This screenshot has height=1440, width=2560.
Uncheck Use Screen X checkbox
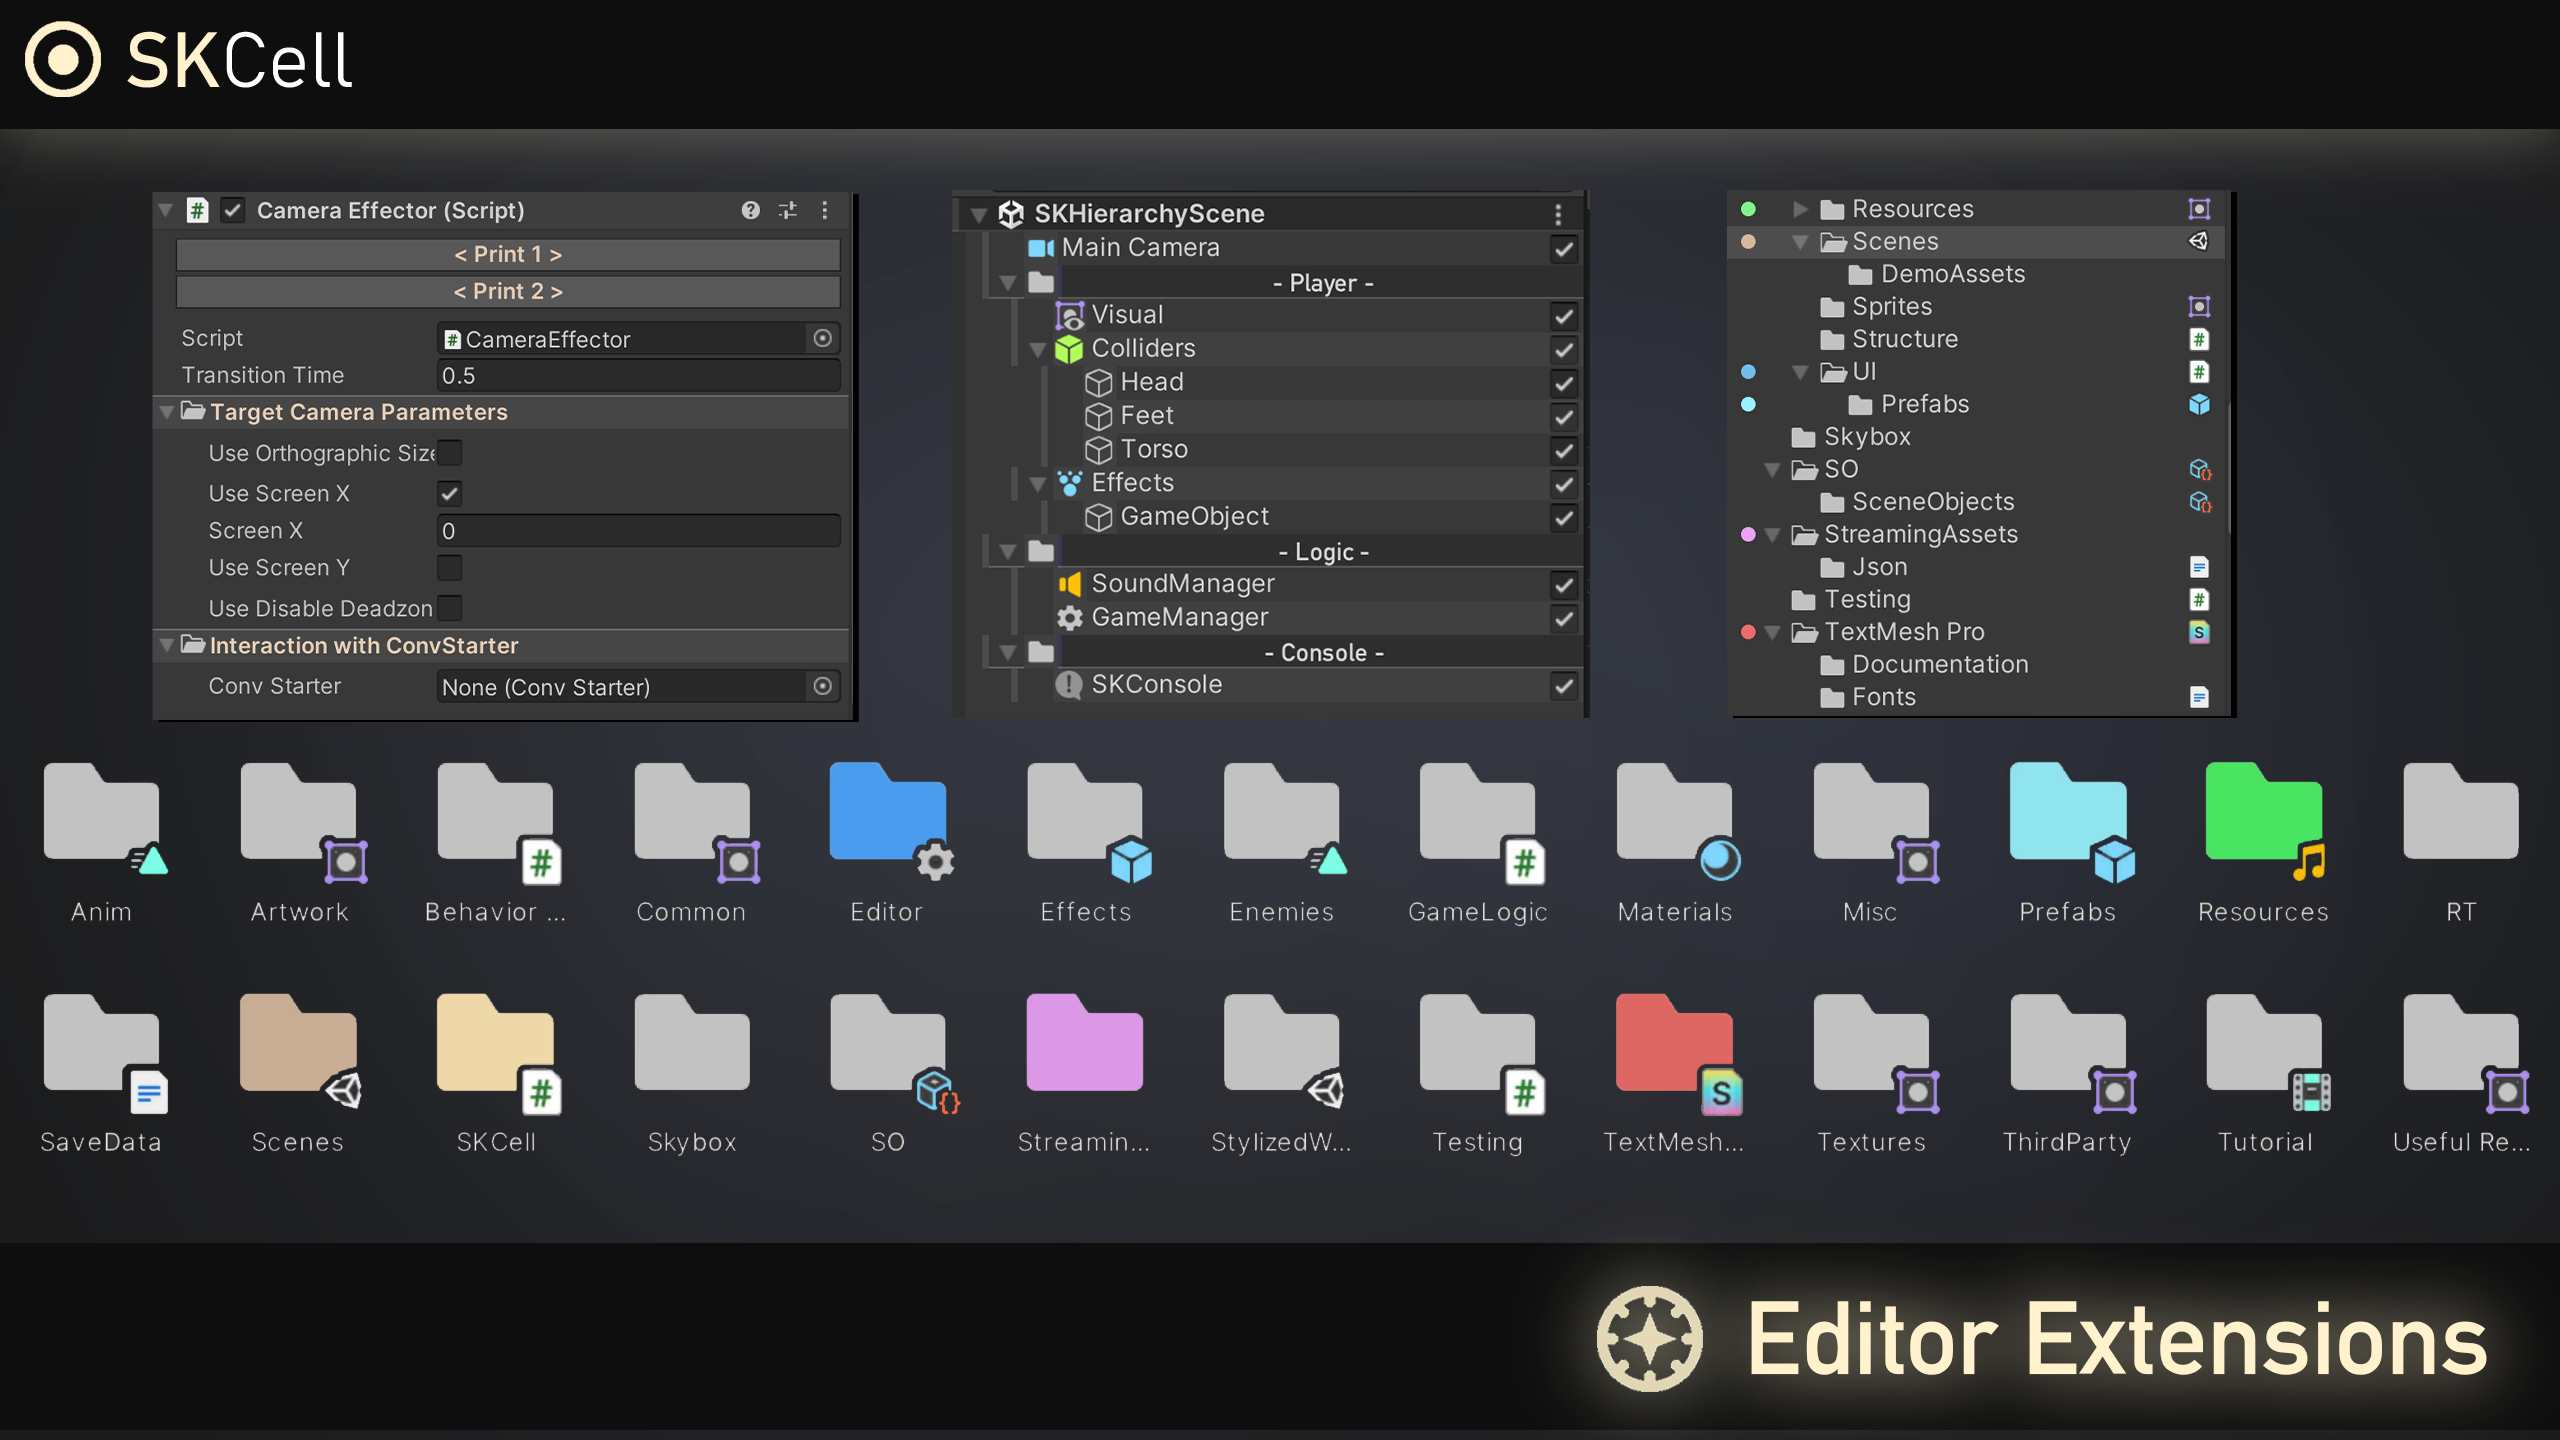450,493
